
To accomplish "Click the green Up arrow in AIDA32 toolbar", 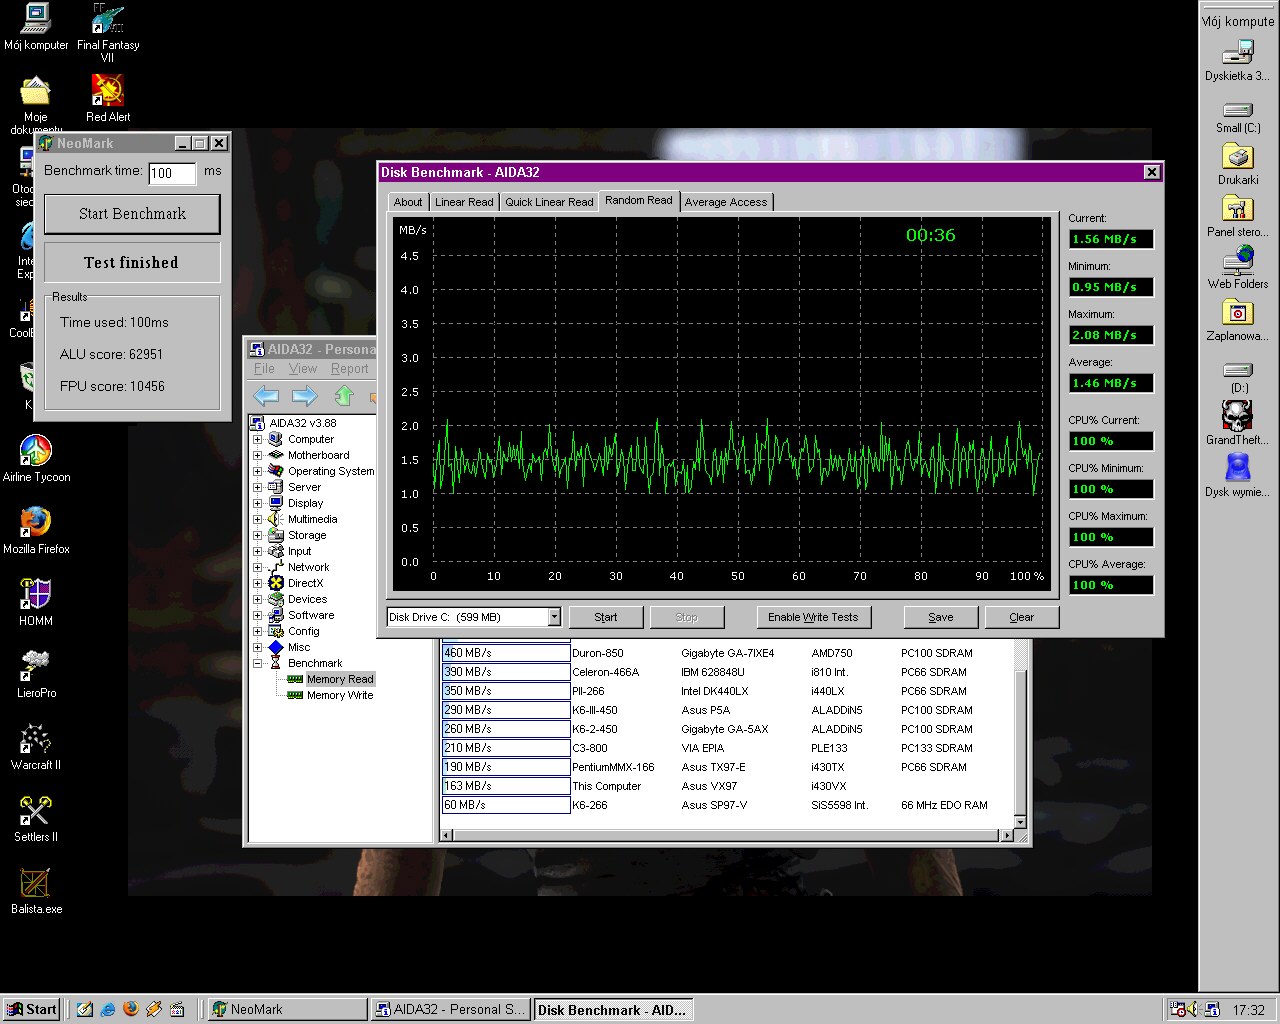I will click(x=344, y=395).
